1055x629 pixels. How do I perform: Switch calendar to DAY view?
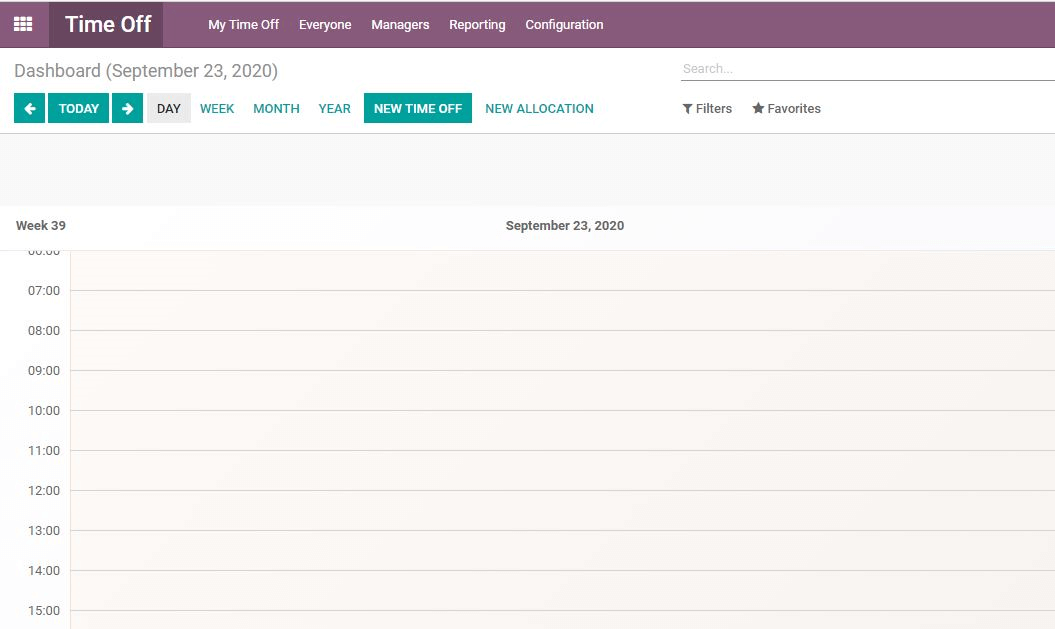click(x=169, y=108)
